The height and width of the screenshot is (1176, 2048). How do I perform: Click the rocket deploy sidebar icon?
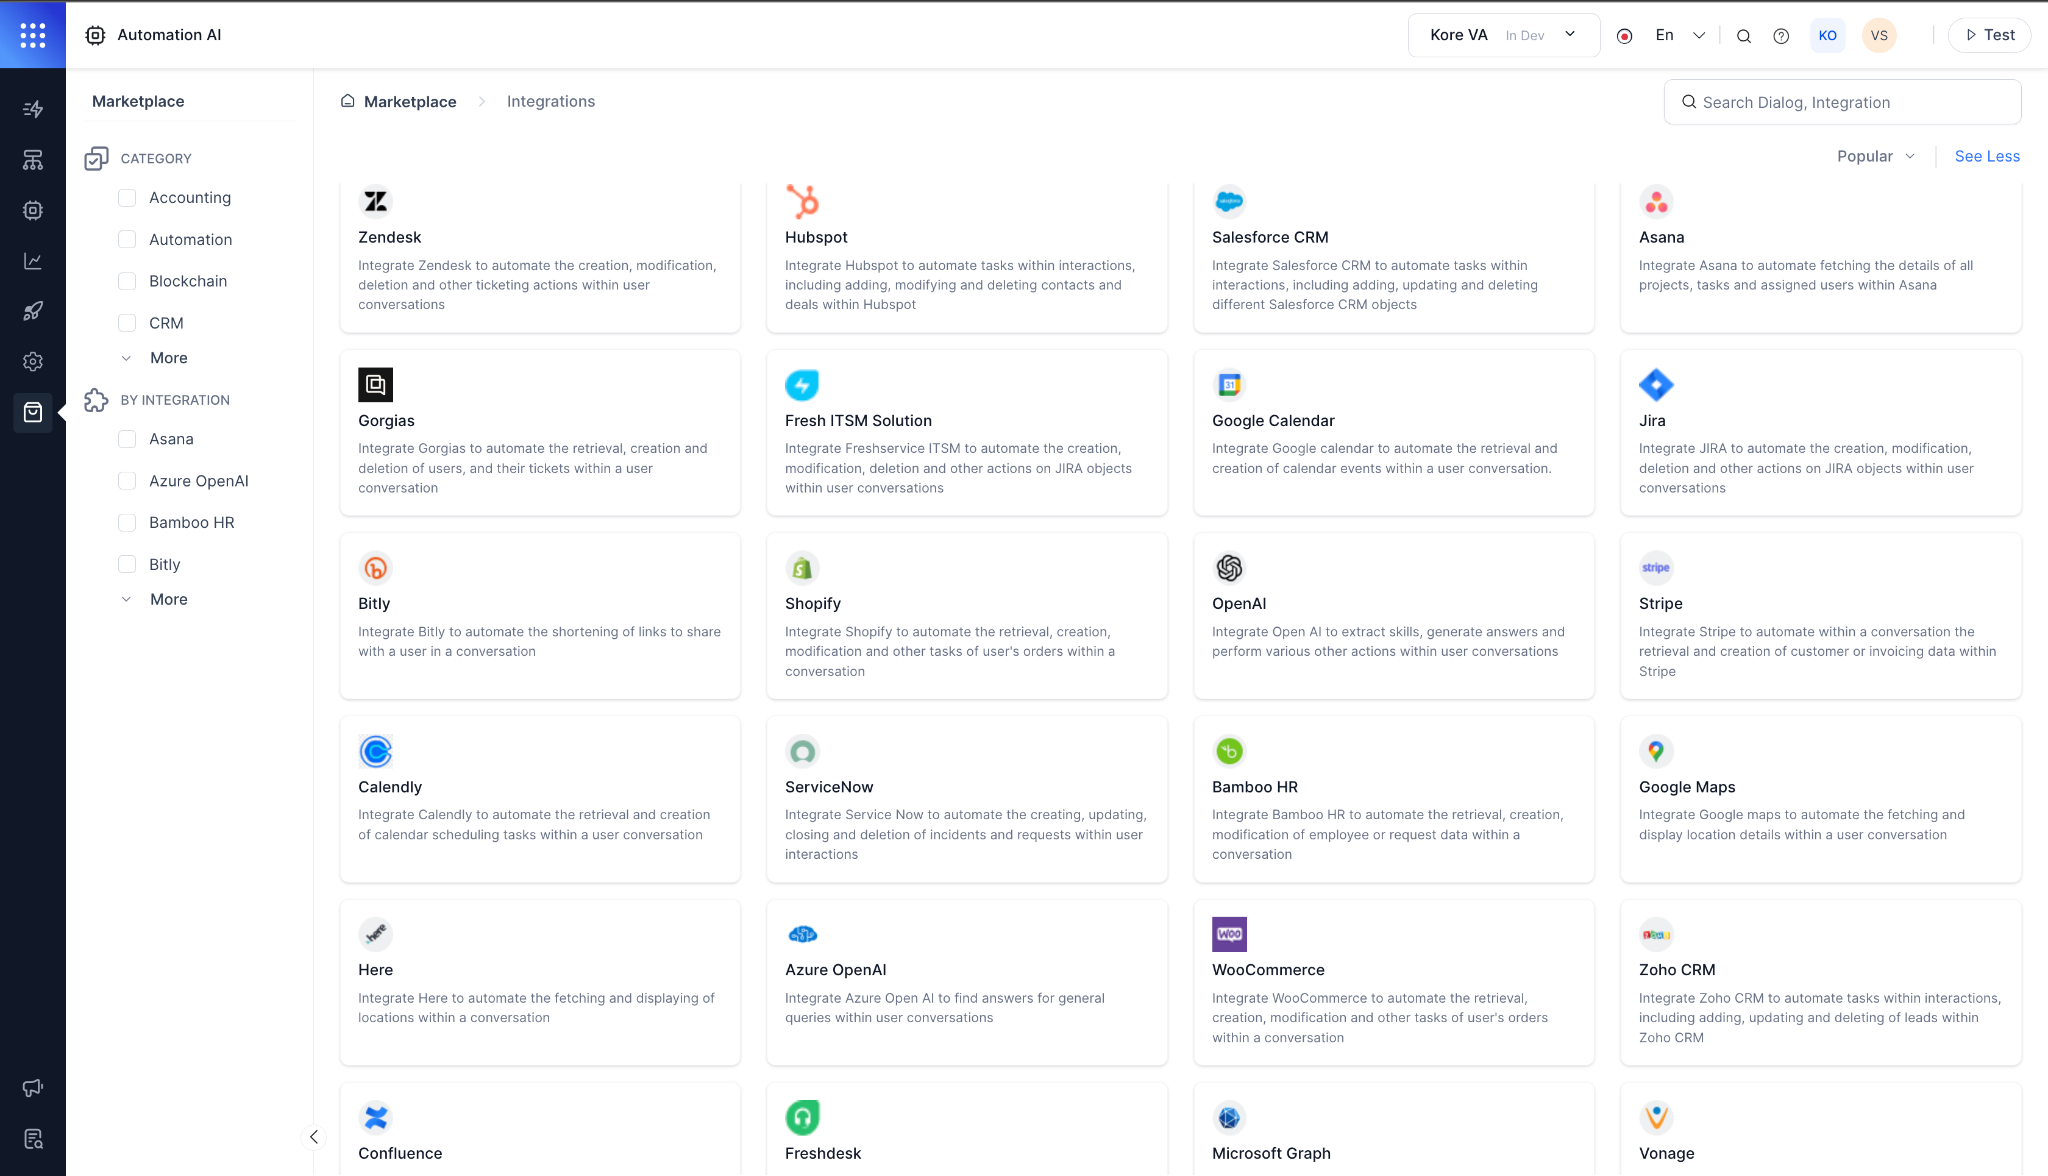click(x=33, y=311)
